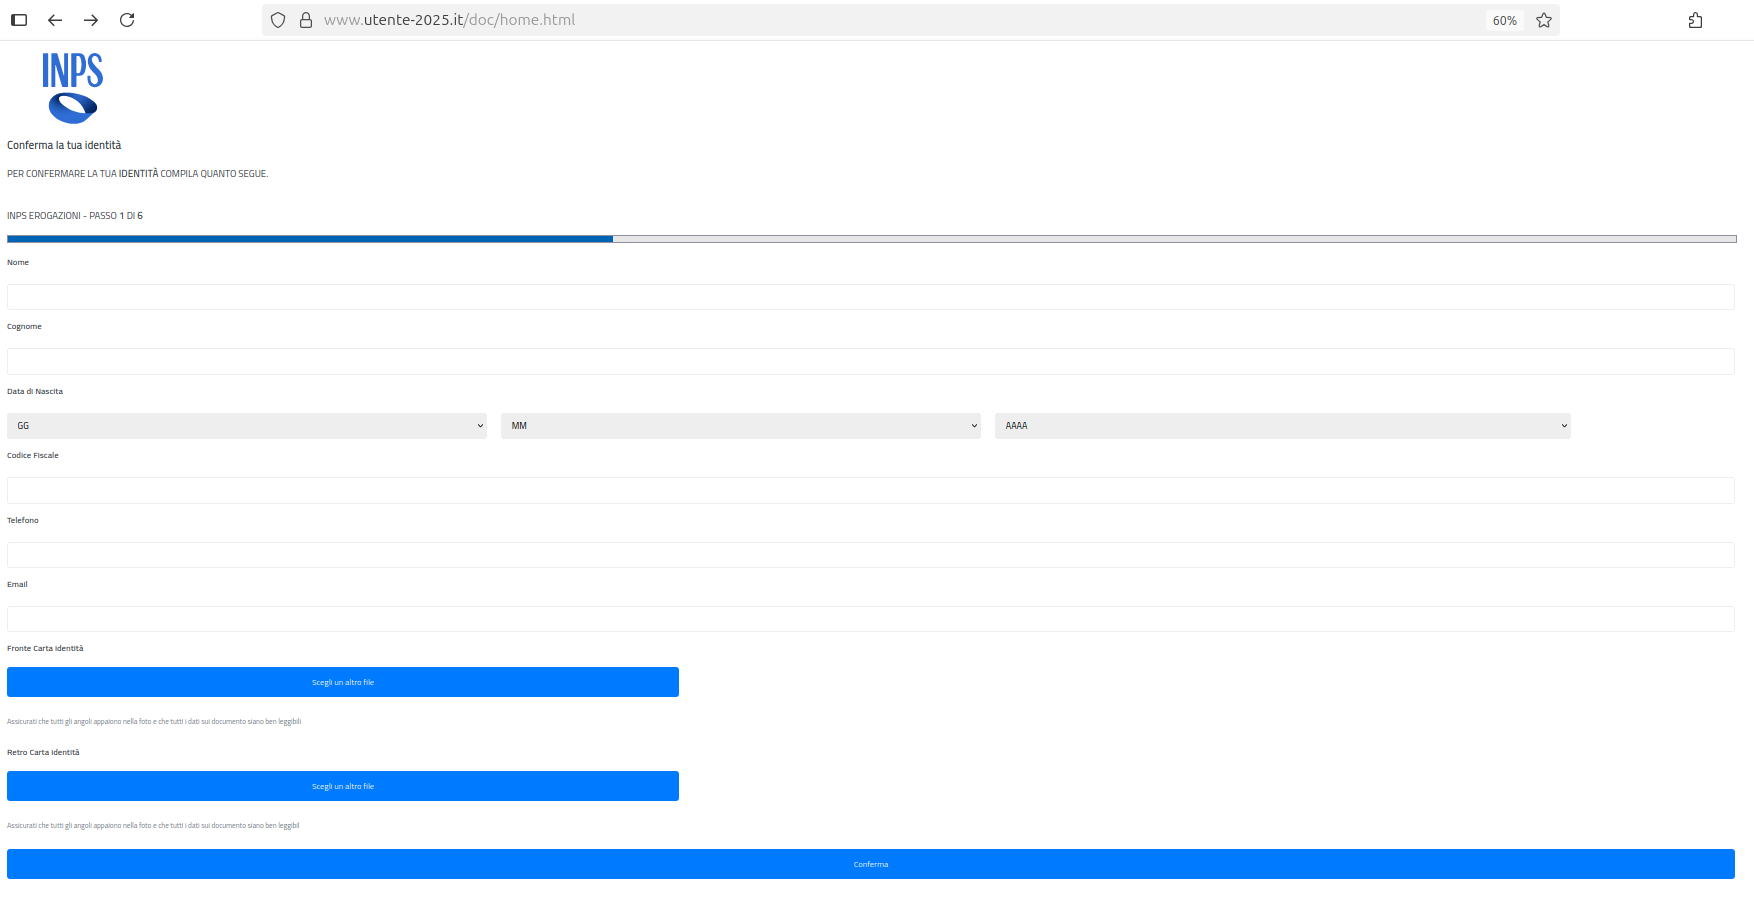Focus the Cognome input field
Viewport: 1754px width, 900px height.
[870, 361]
